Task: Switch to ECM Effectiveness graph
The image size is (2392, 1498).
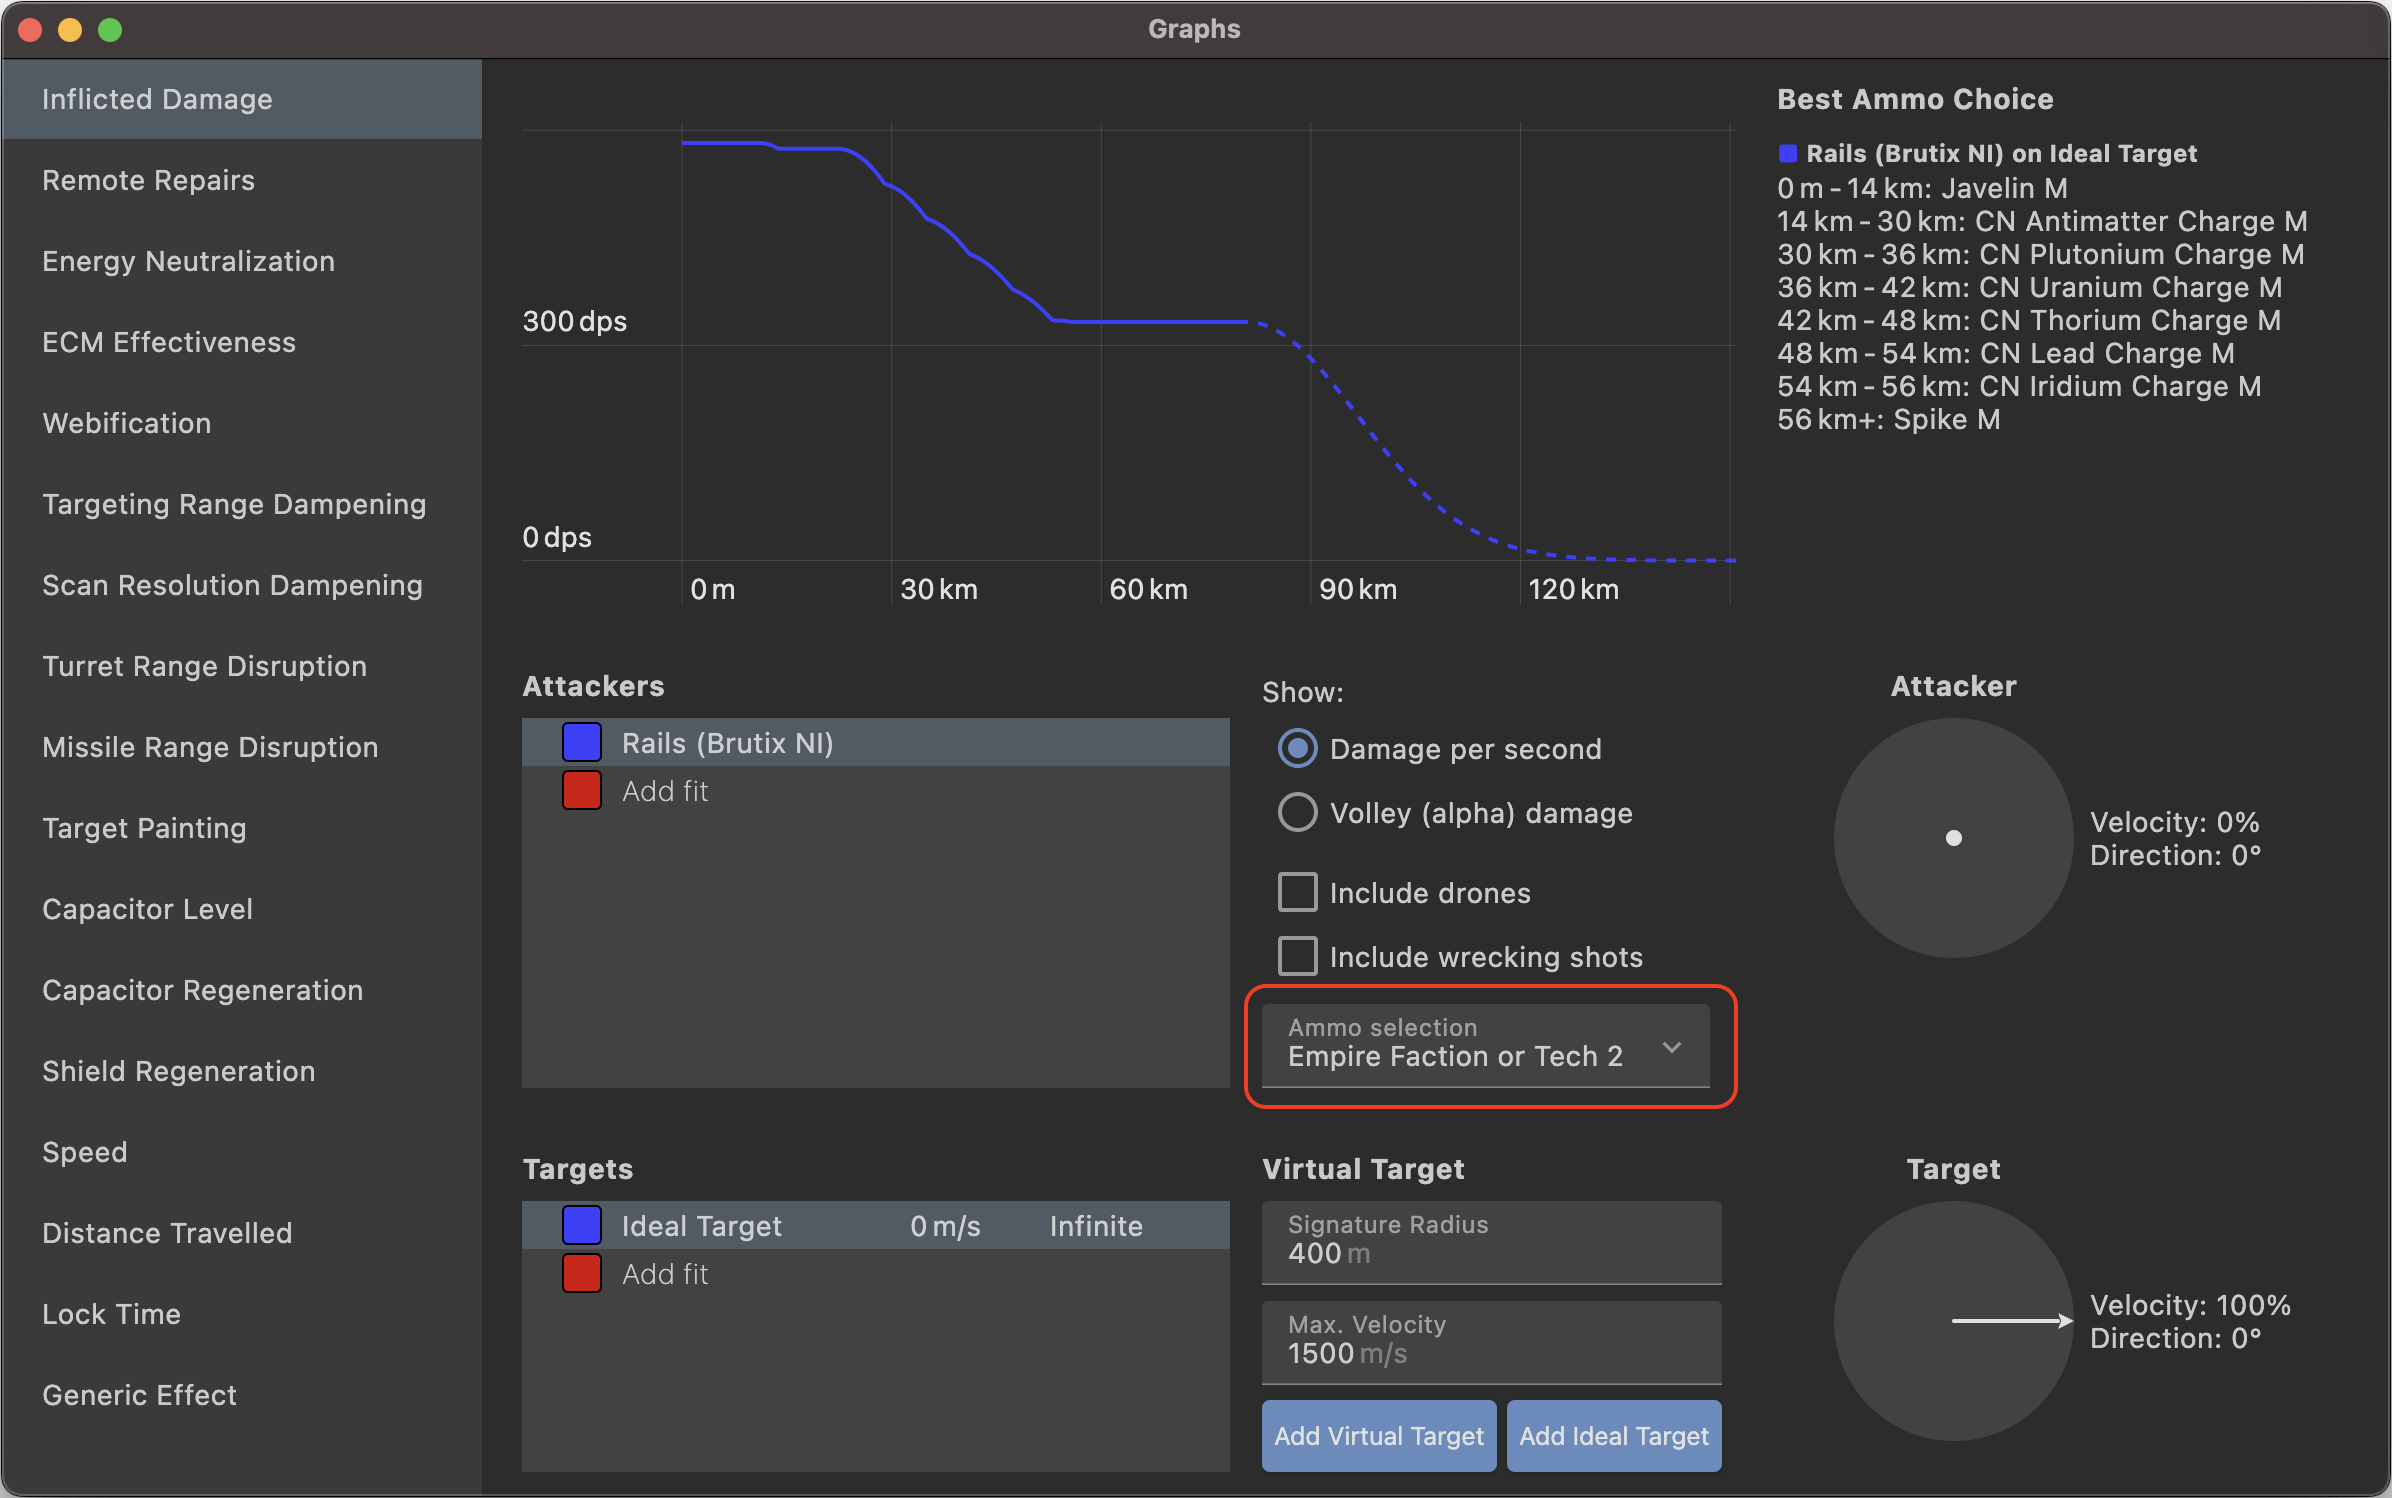Action: [168, 343]
